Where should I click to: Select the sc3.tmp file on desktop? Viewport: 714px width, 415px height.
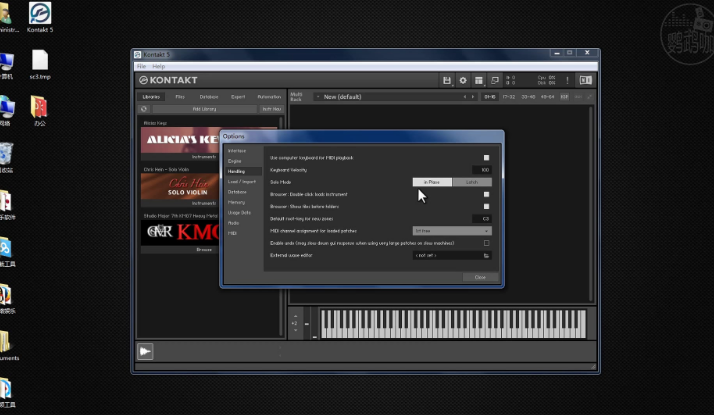pyautogui.click(x=40, y=64)
